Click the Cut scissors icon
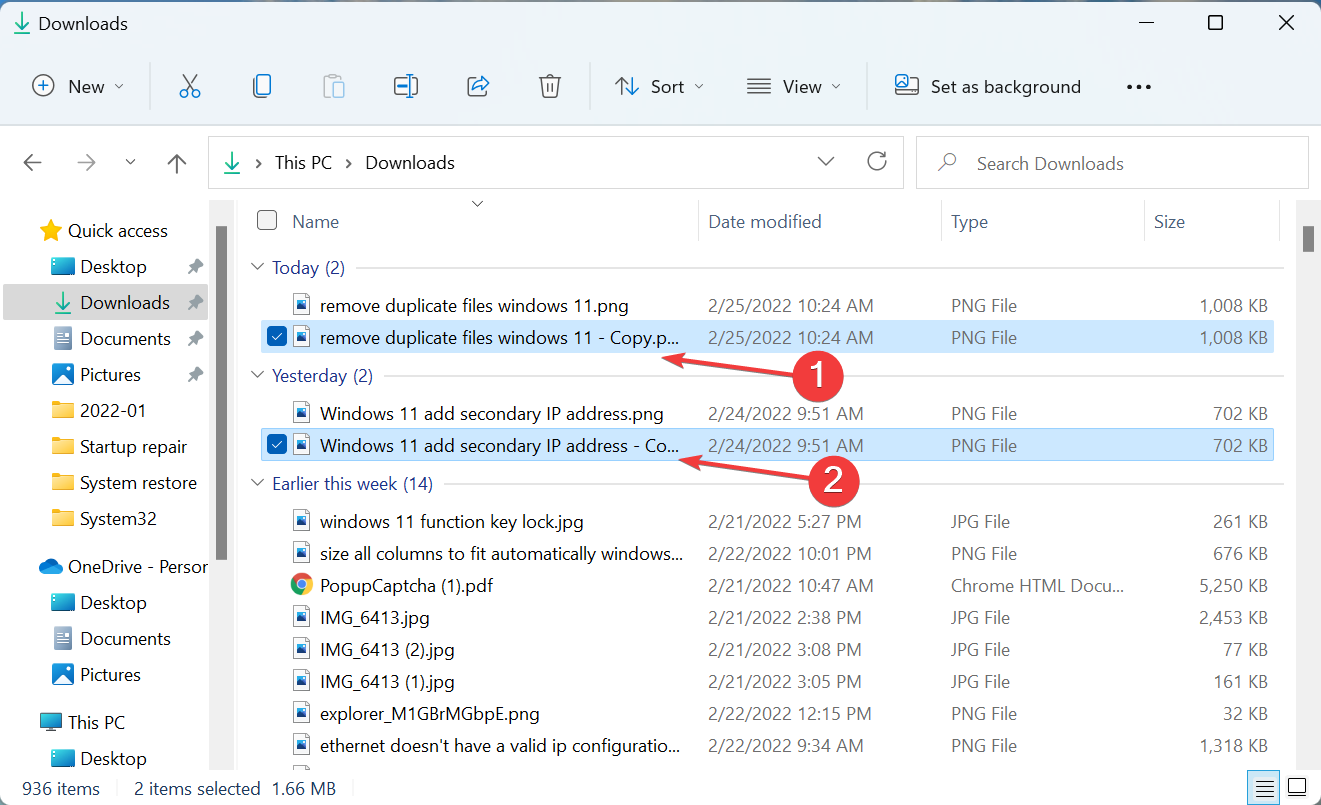The width and height of the screenshot is (1321, 805). (x=190, y=86)
